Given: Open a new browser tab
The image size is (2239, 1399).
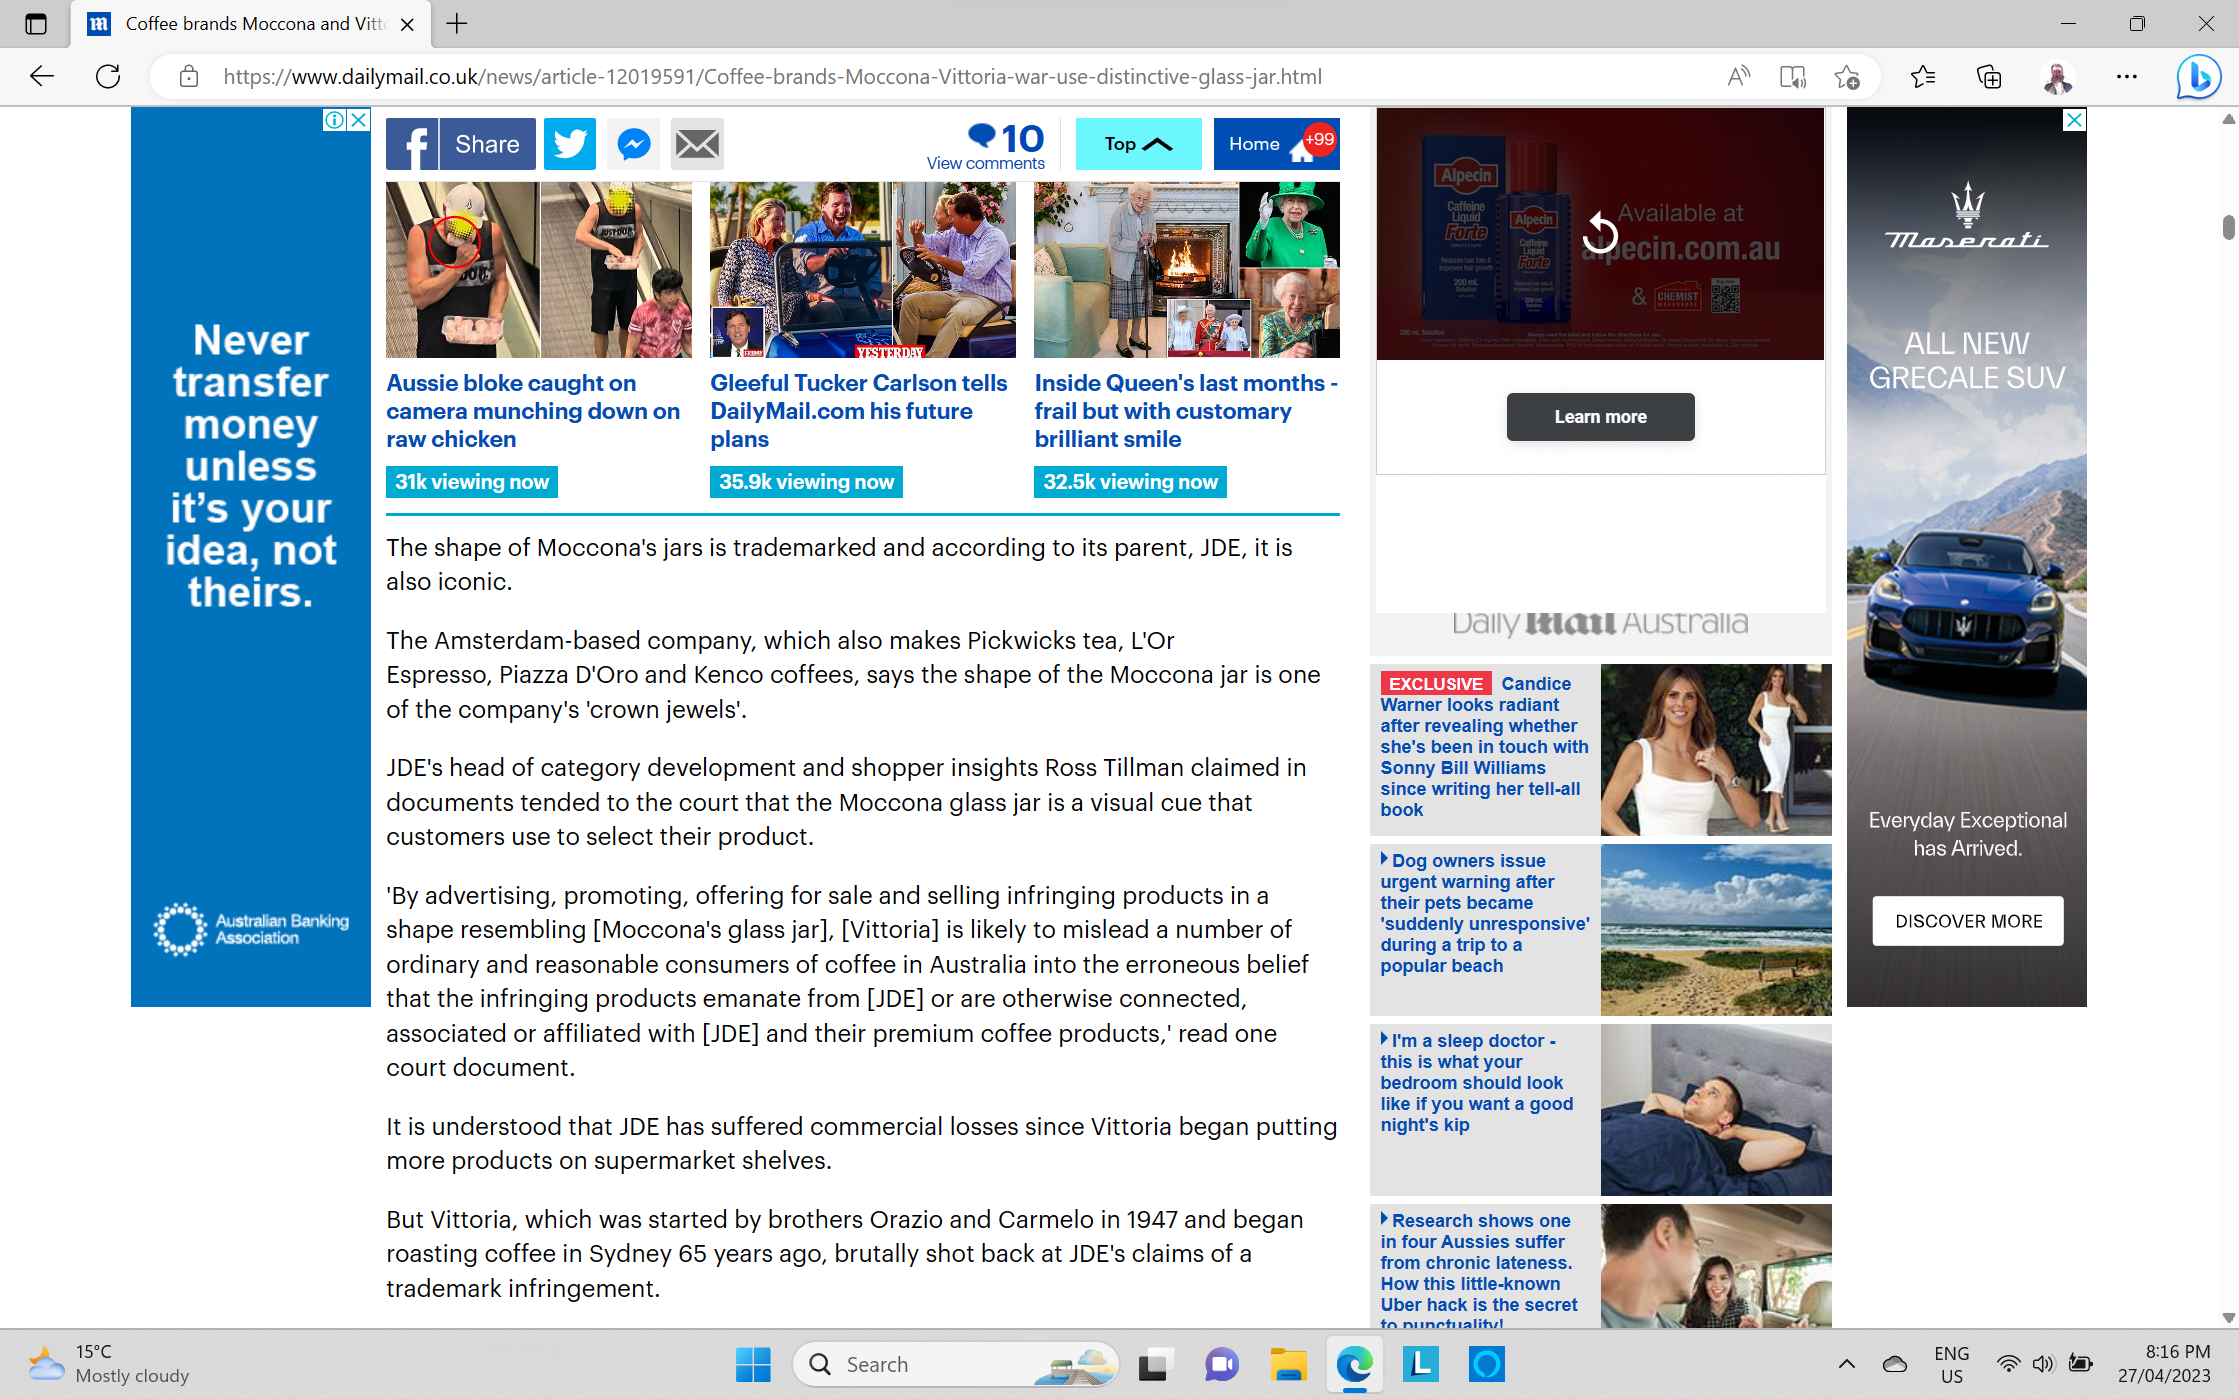Looking at the screenshot, I should (457, 24).
